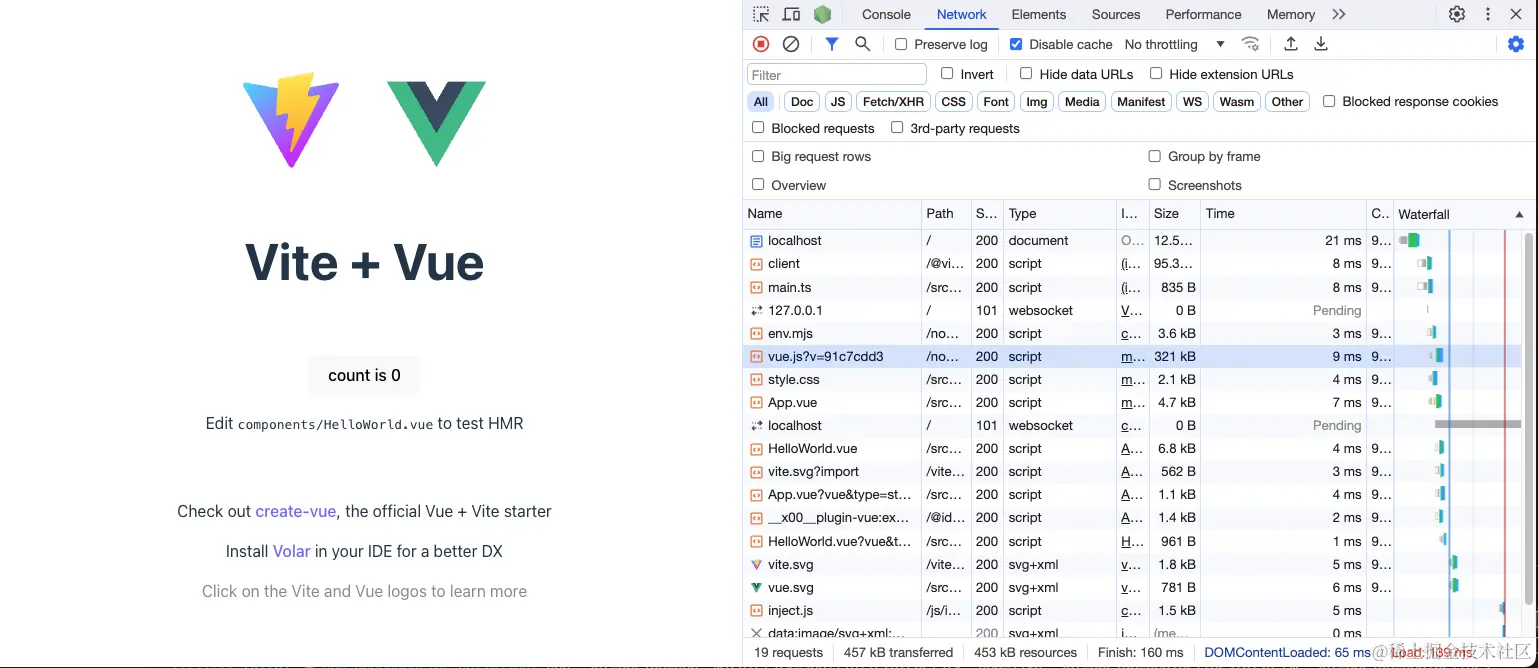Switch to Memory tab
The width and height of the screenshot is (1538, 668).
(x=1291, y=14)
